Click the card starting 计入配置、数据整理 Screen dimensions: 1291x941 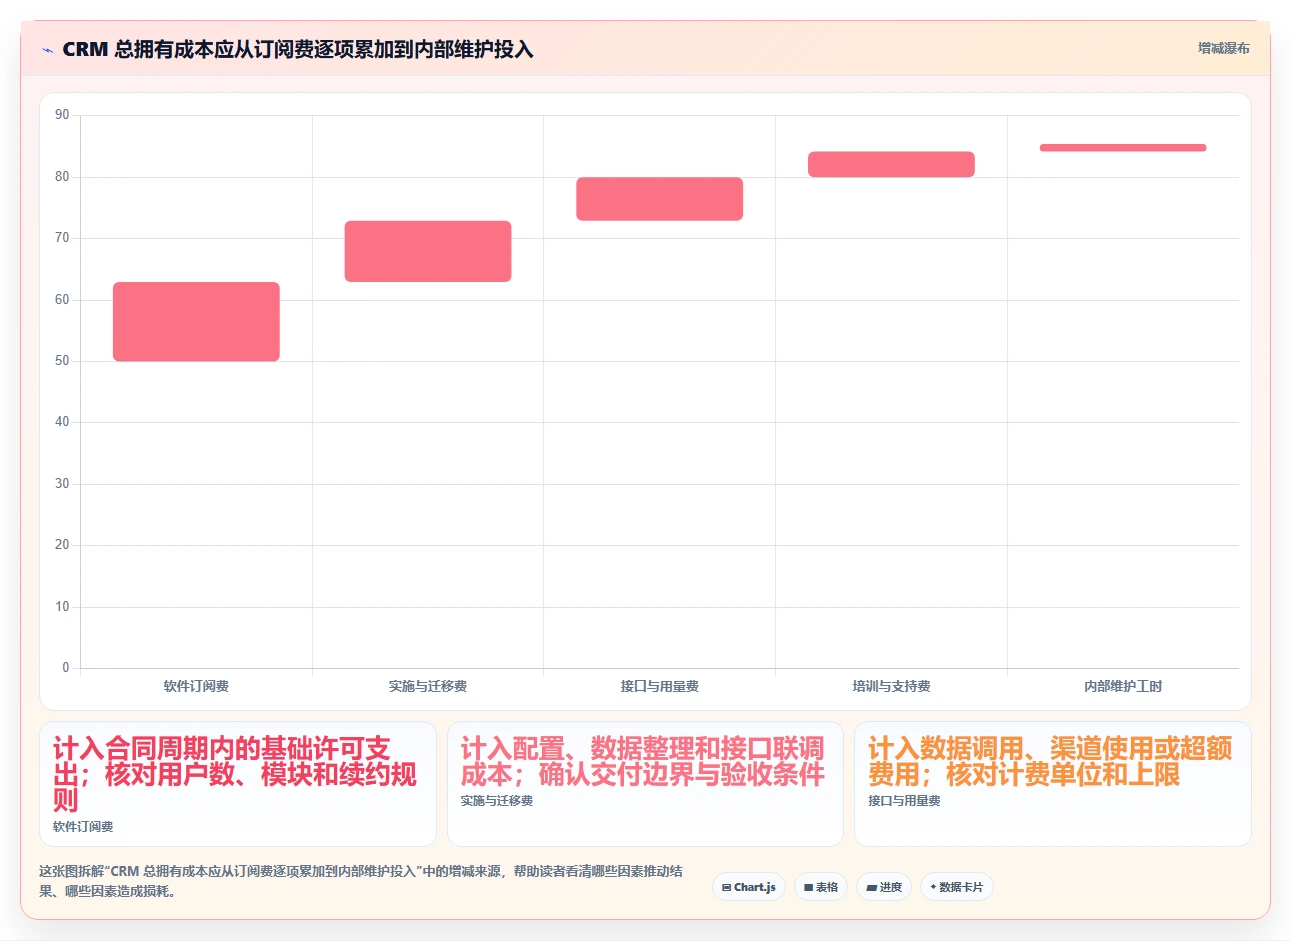click(645, 784)
